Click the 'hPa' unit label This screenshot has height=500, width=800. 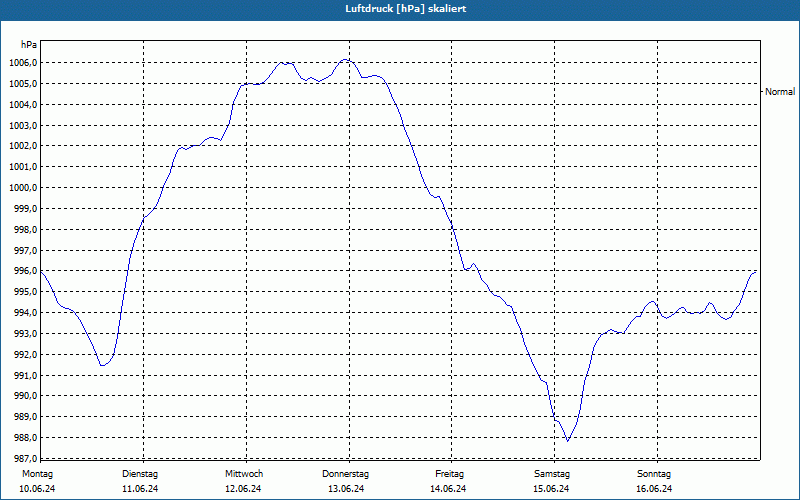29,45
